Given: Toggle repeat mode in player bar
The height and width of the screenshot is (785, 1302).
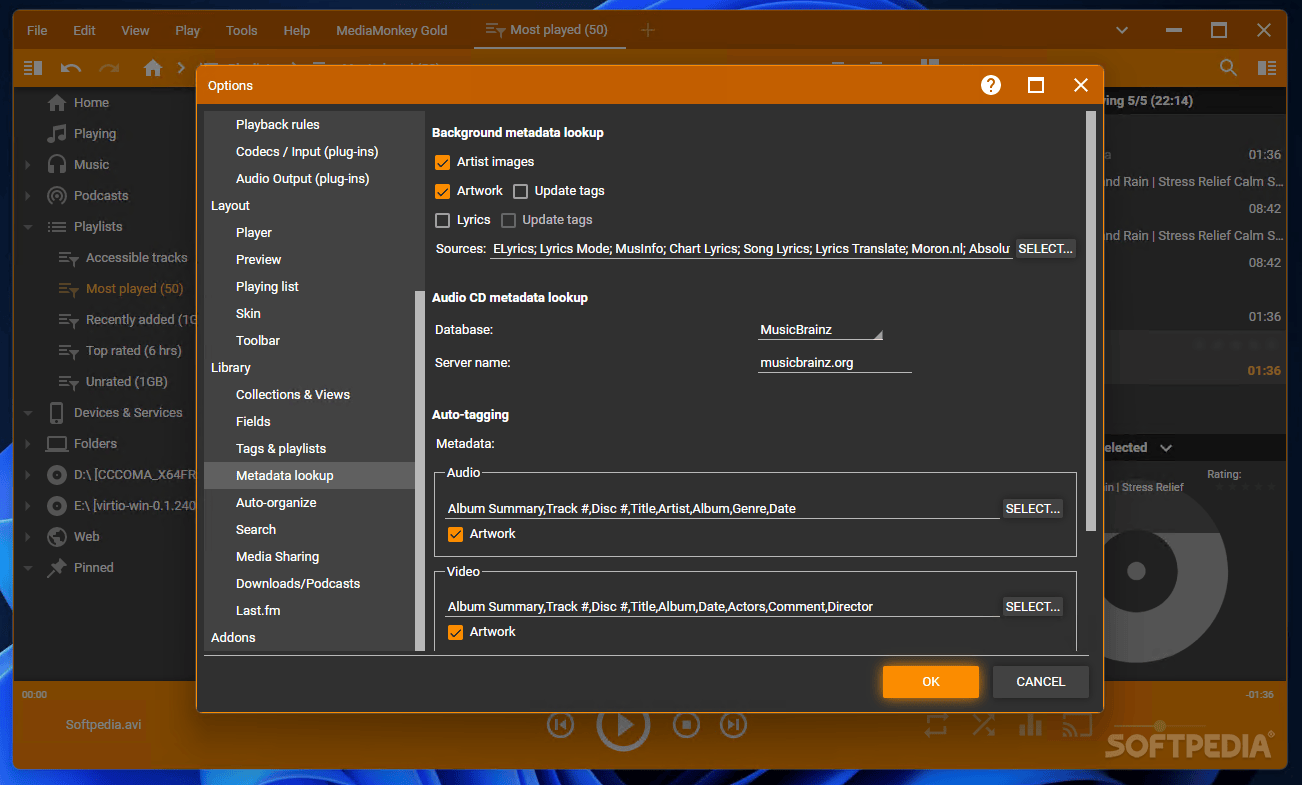Looking at the screenshot, I should [x=937, y=725].
